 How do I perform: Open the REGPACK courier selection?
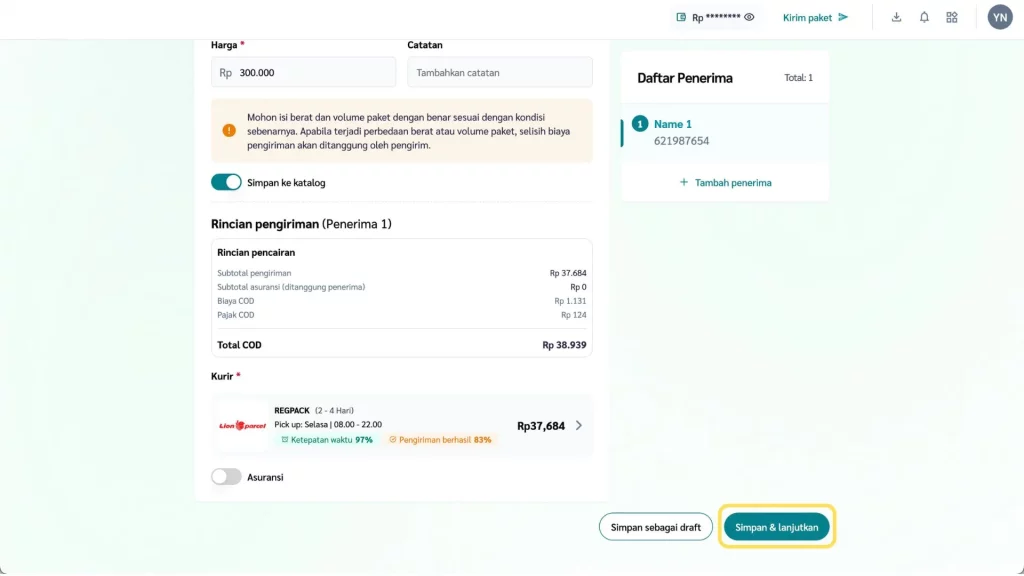[402, 425]
